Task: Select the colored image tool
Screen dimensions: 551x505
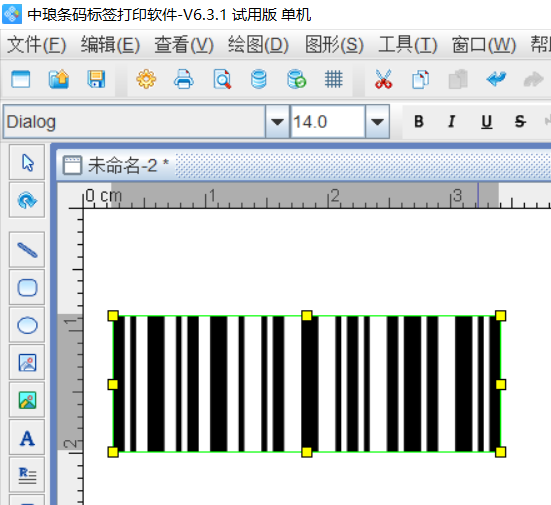Action: click(x=27, y=400)
